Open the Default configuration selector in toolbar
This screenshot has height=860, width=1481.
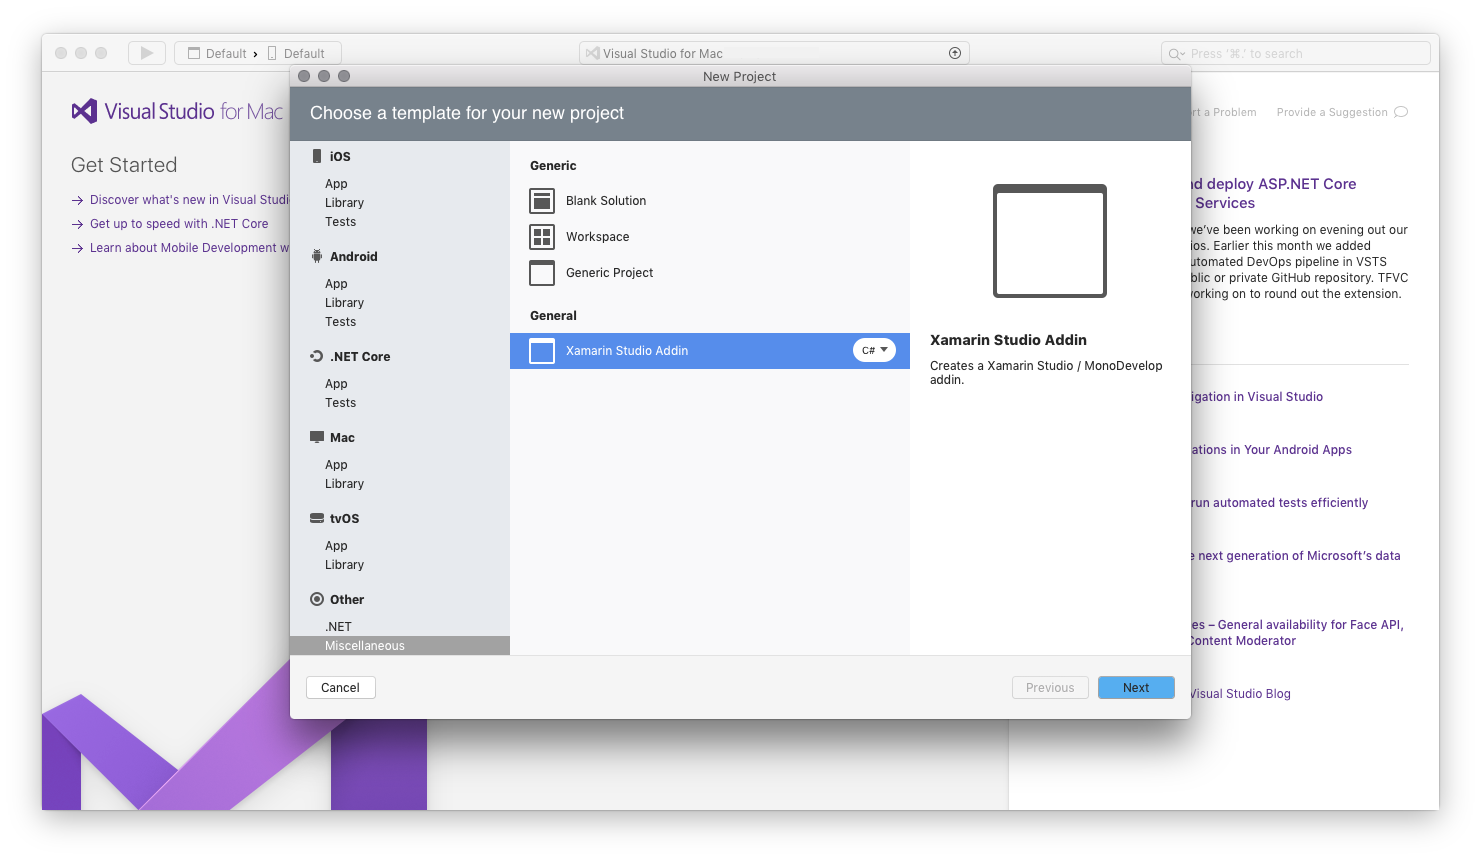(x=217, y=54)
